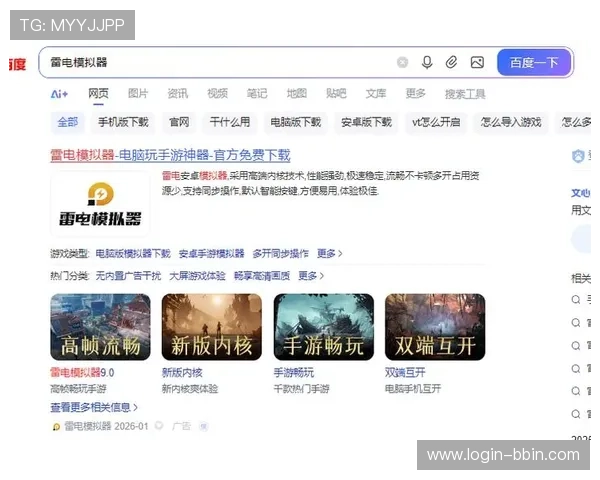
Task: Filter by 手机版下载 chip
Action: (x=123, y=122)
